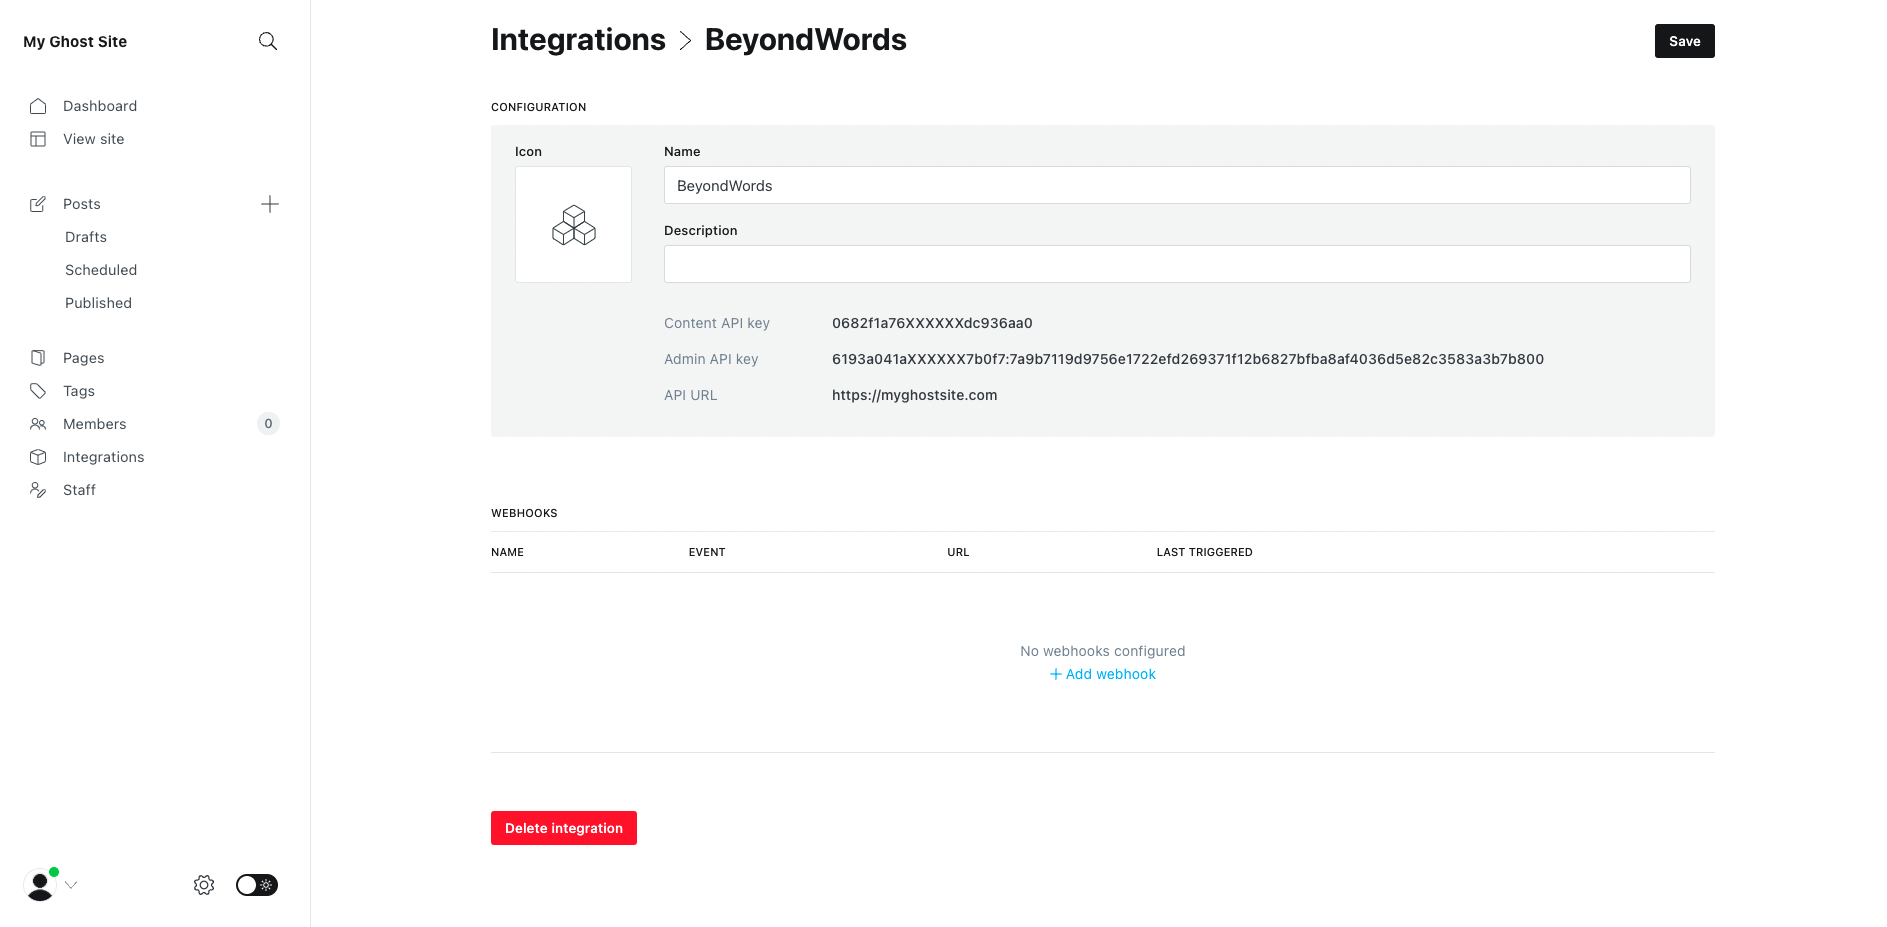Click the Pages document icon
Image resolution: width=1887 pixels, height=927 pixels.
coord(38,358)
